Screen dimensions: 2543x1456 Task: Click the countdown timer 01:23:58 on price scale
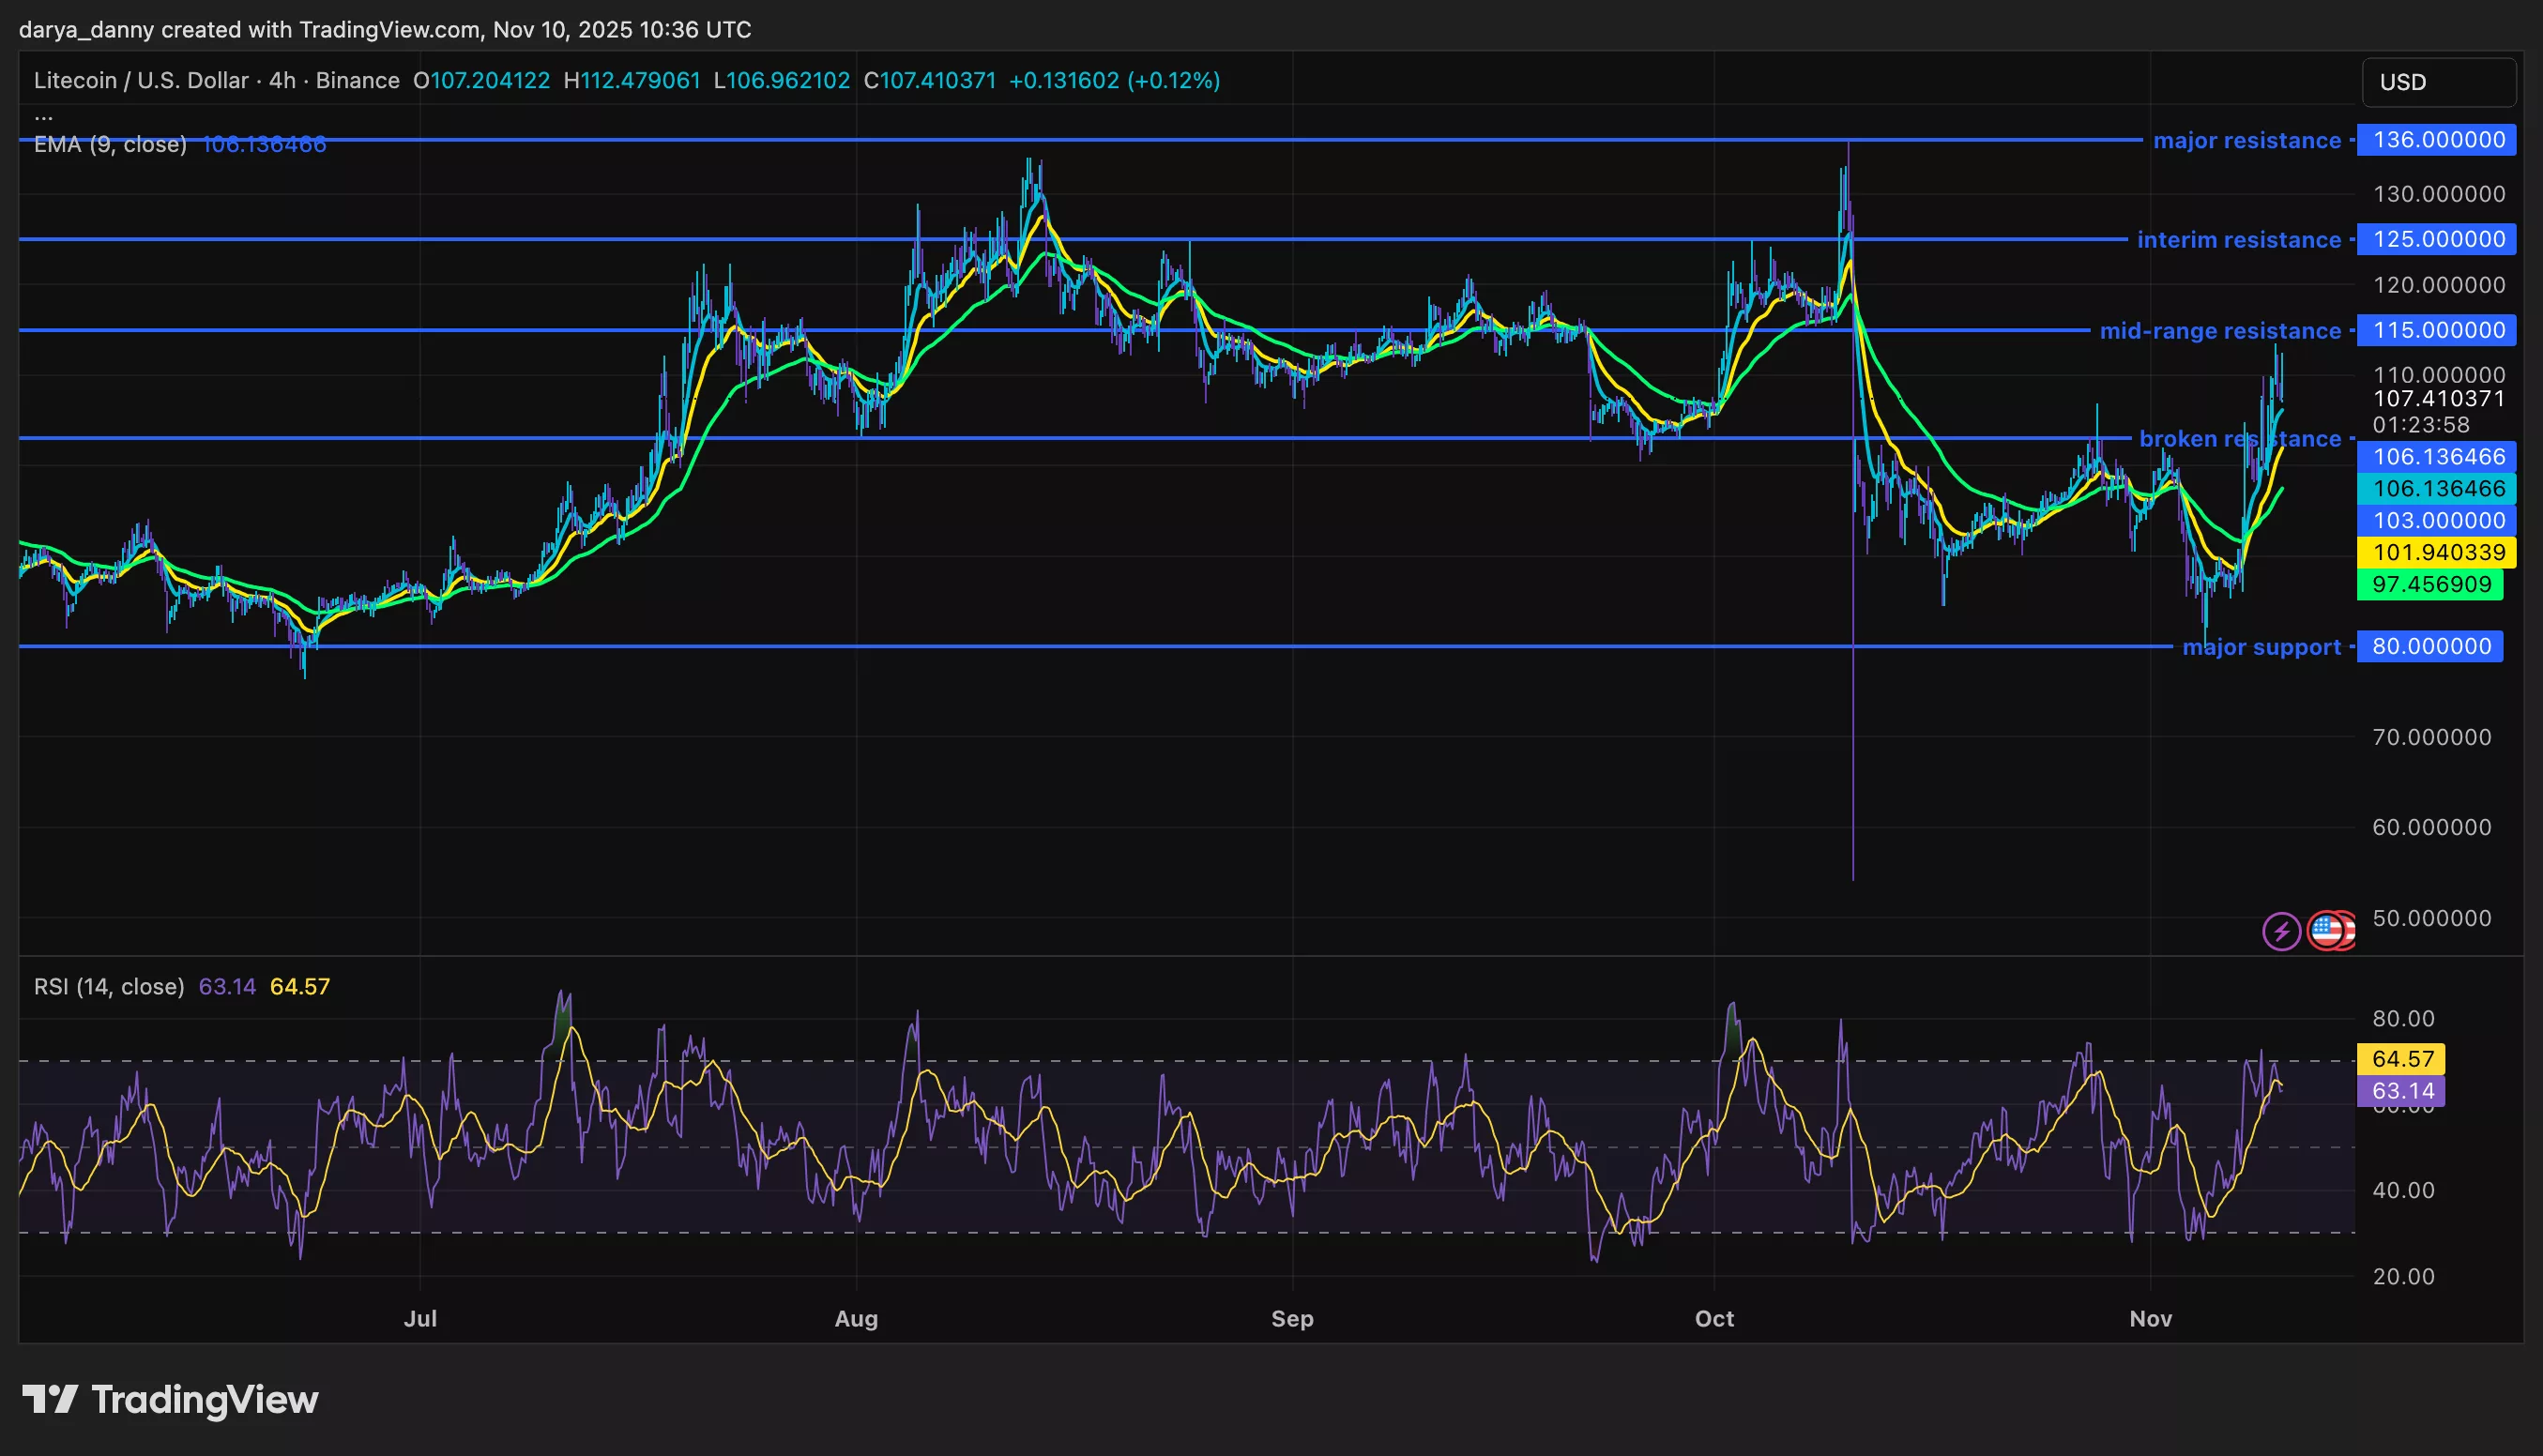pyautogui.click(x=2421, y=425)
